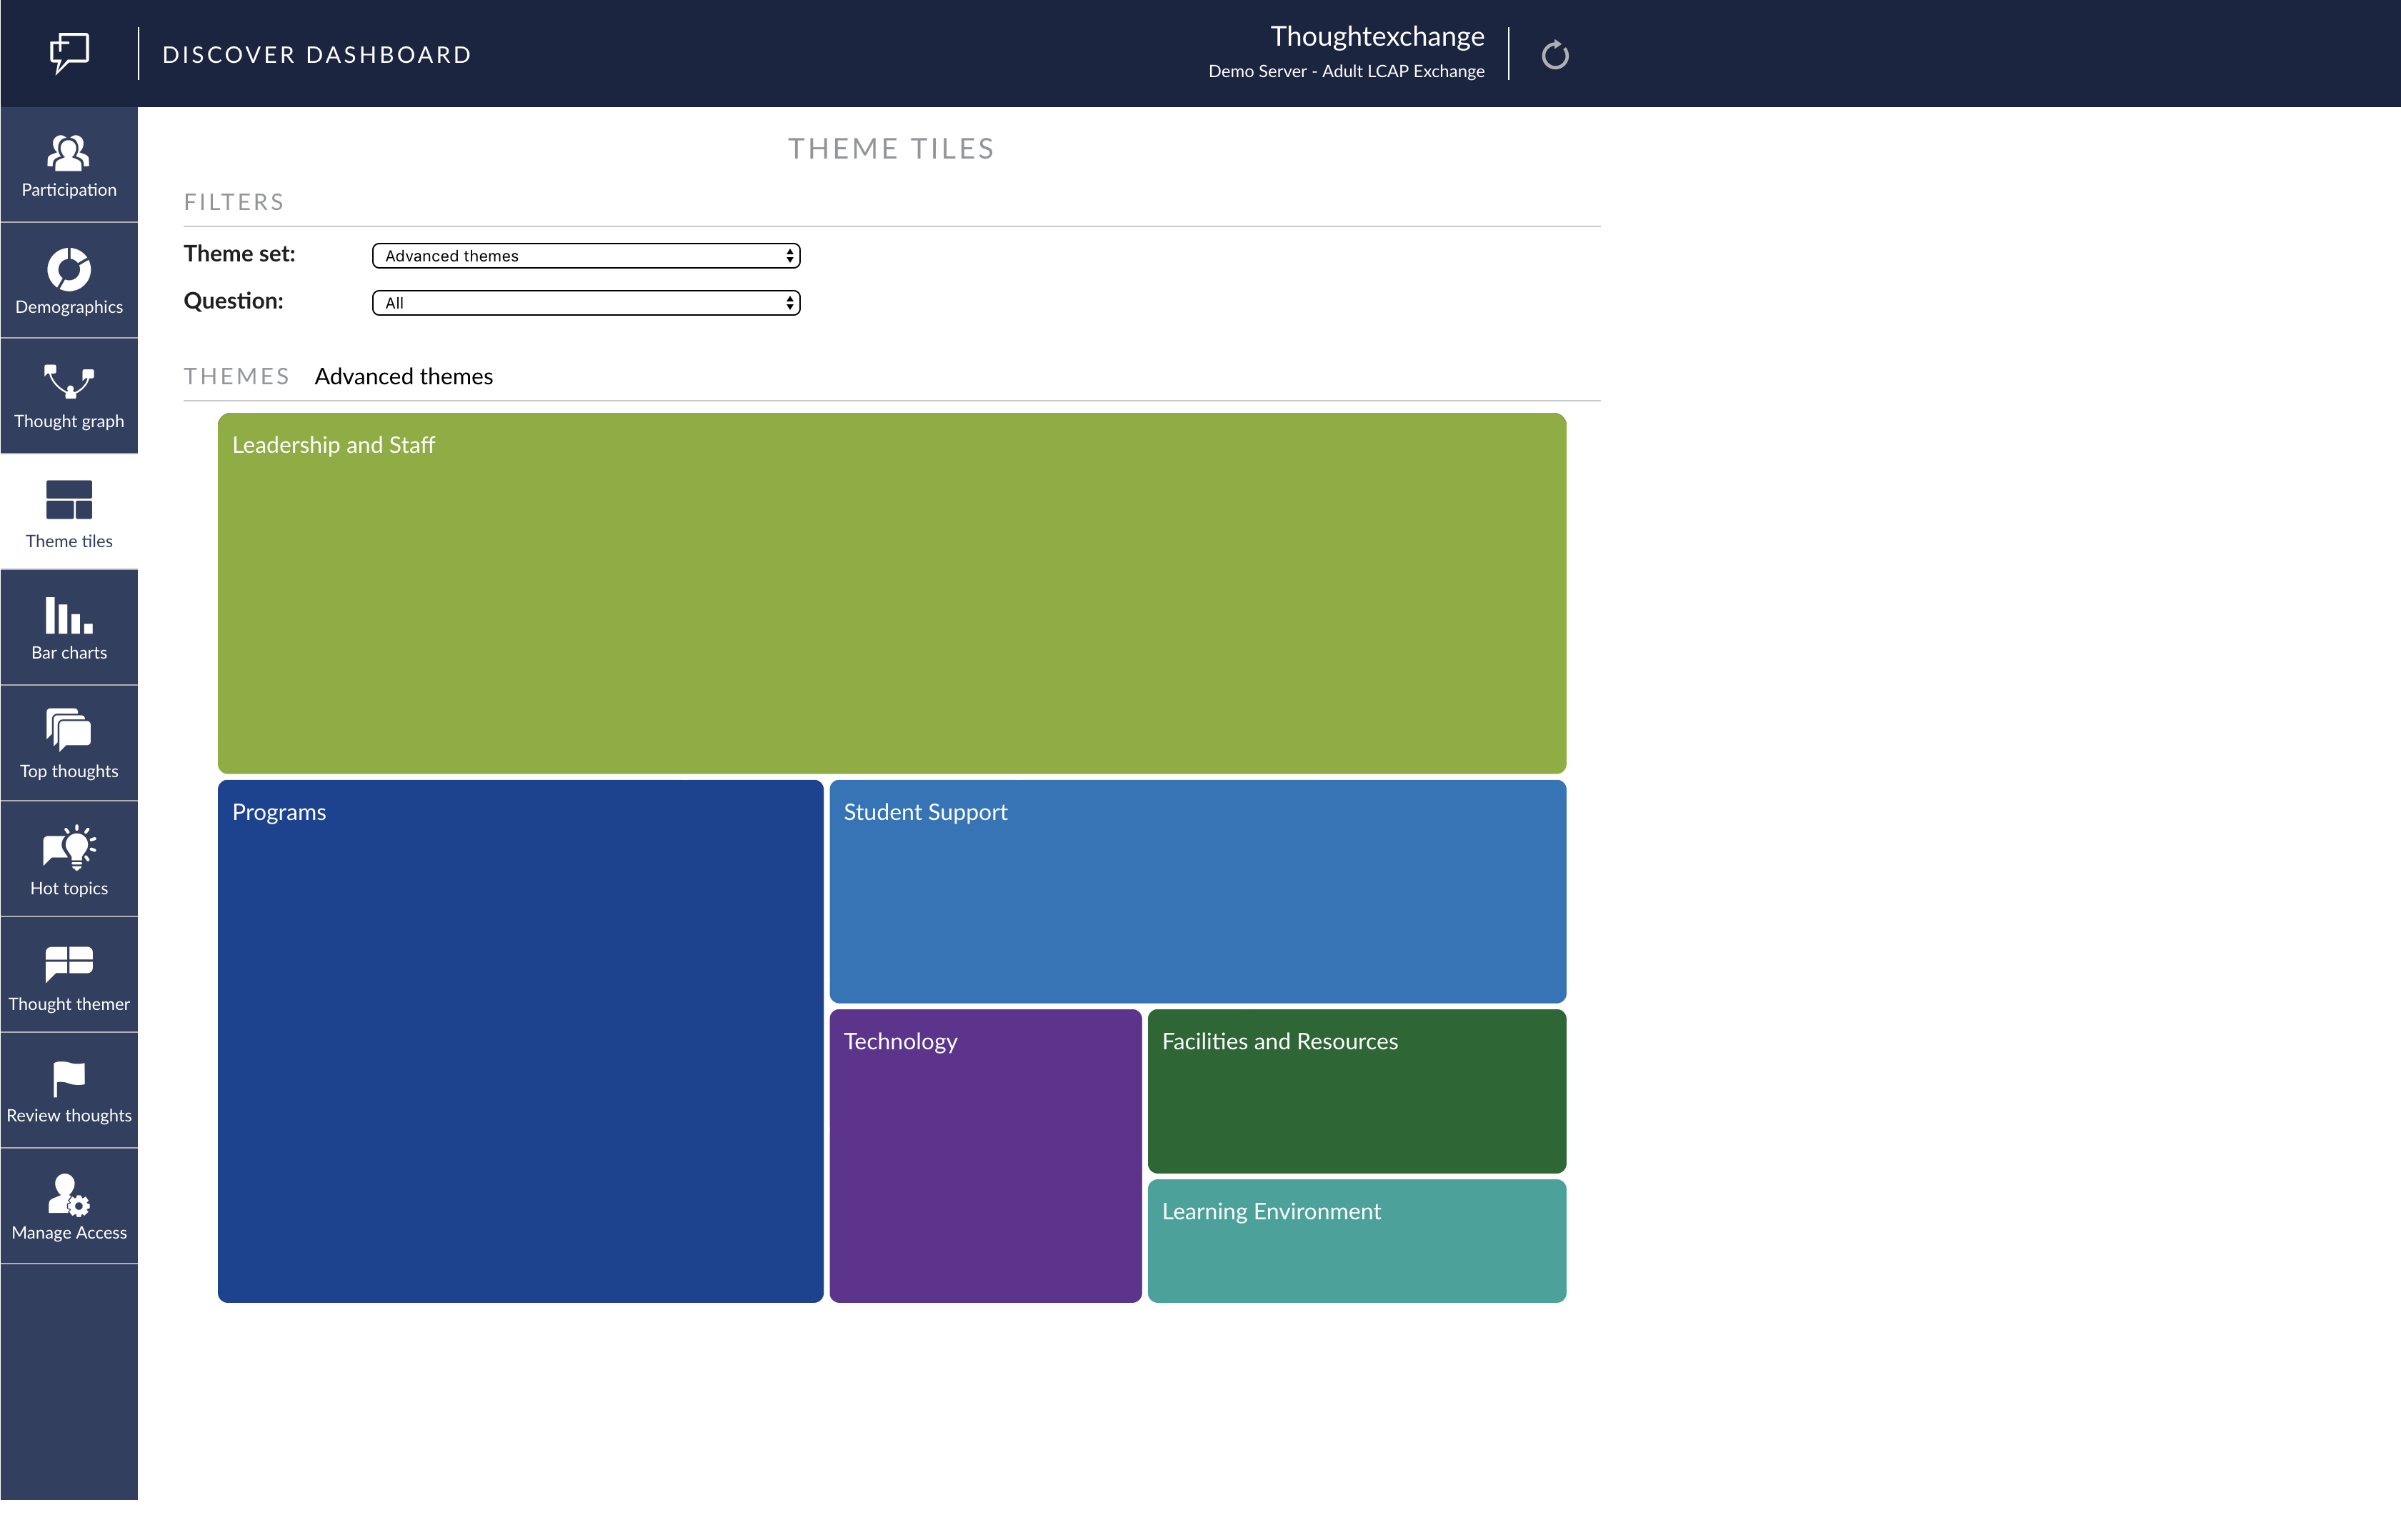Click the Thoughtexchange speech bubble logo
This screenshot has height=1540, width=2401.
pyautogui.click(x=69, y=53)
